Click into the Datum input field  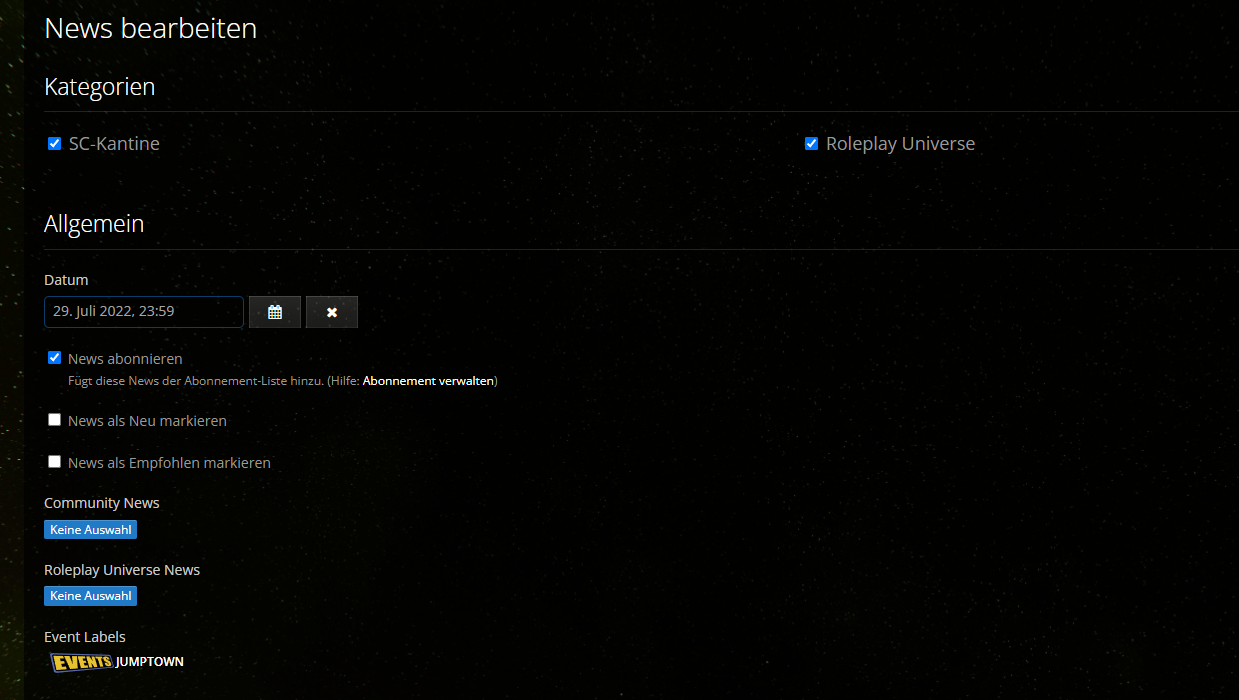pos(143,312)
